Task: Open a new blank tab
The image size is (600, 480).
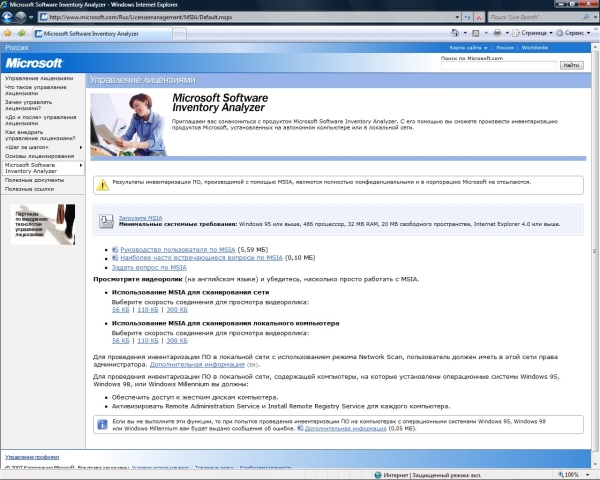Action: (179, 34)
